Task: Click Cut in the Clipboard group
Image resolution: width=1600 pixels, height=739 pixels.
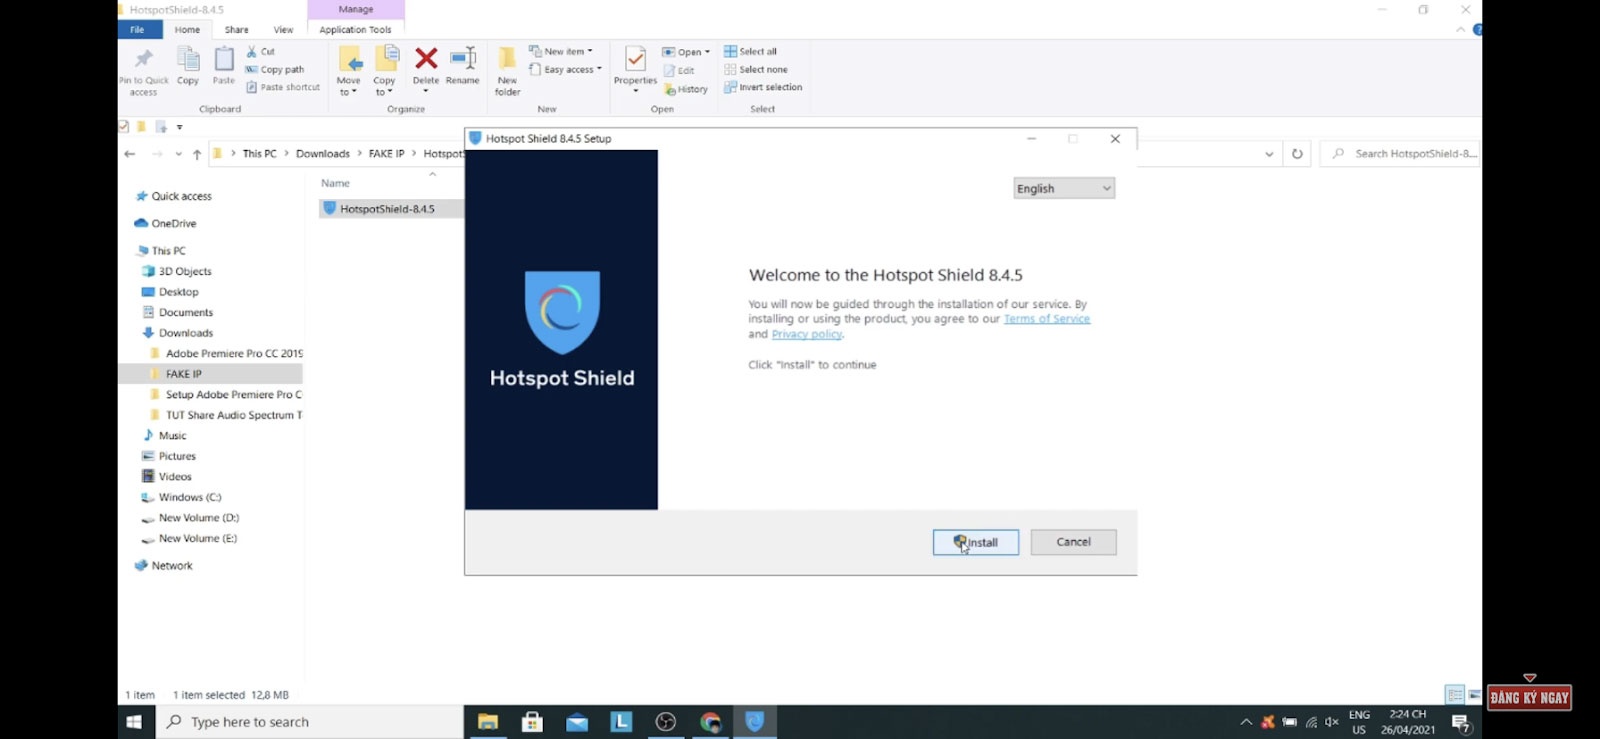Action: (x=261, y=51)
